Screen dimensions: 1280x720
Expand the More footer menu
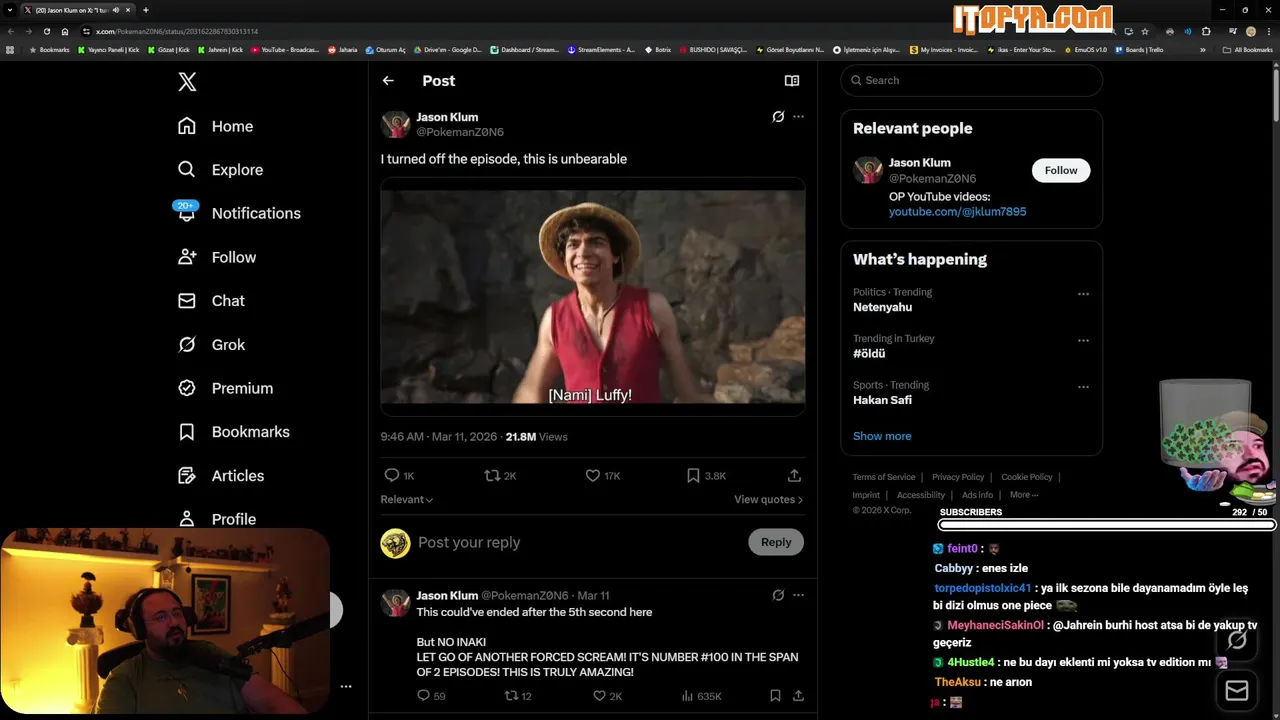[x=1024, y=495]
